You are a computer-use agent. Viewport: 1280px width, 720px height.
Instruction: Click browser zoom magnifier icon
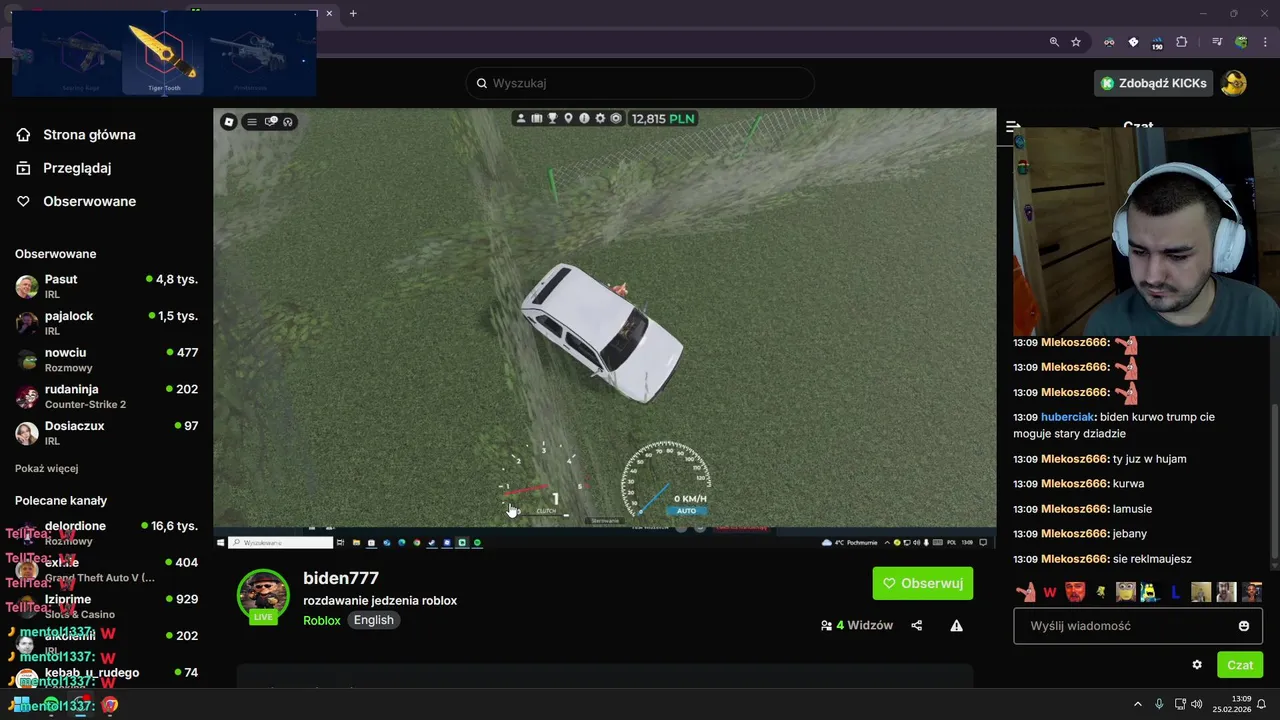click(x=1054, y=42)
